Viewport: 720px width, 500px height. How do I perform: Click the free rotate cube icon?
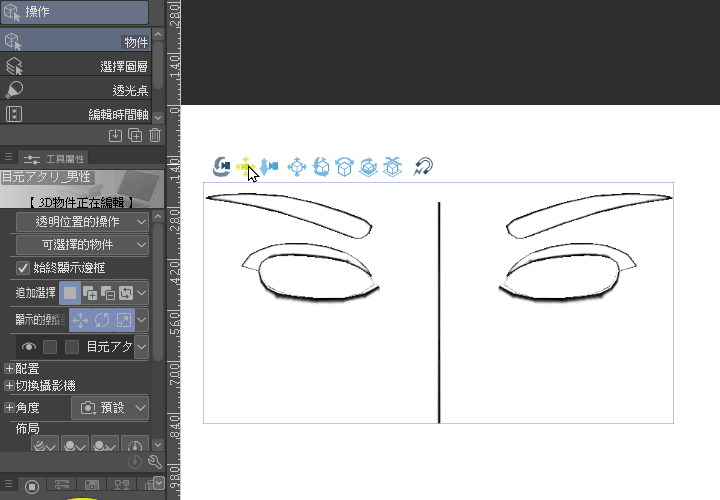(321, 166)
